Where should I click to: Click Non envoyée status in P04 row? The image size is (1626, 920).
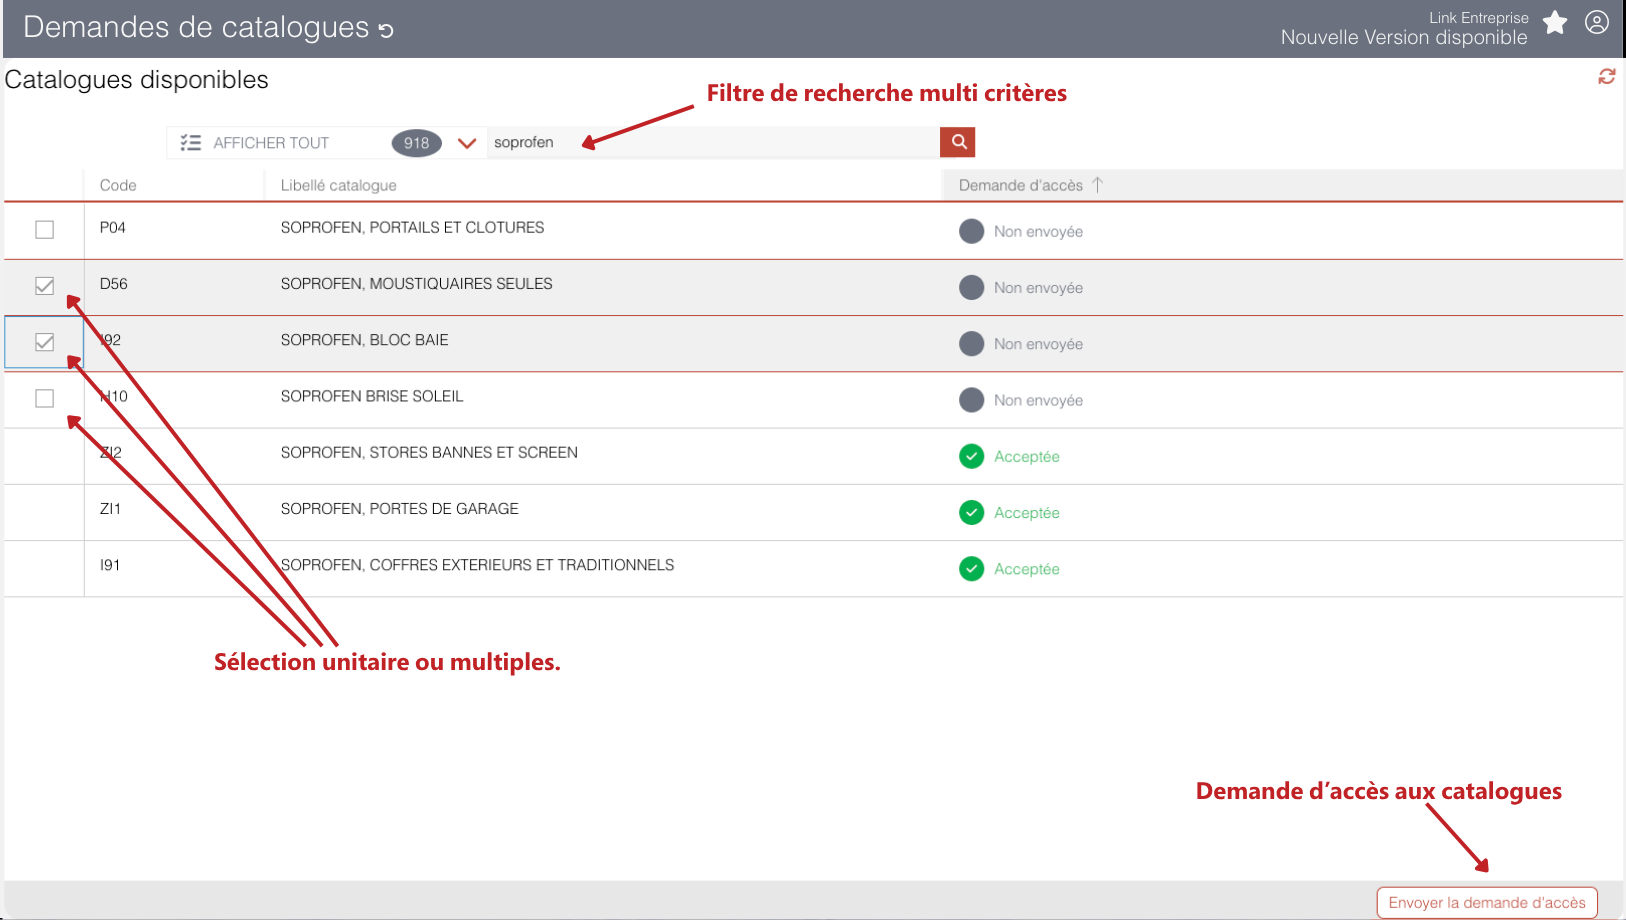click(x=1038, y=232)
